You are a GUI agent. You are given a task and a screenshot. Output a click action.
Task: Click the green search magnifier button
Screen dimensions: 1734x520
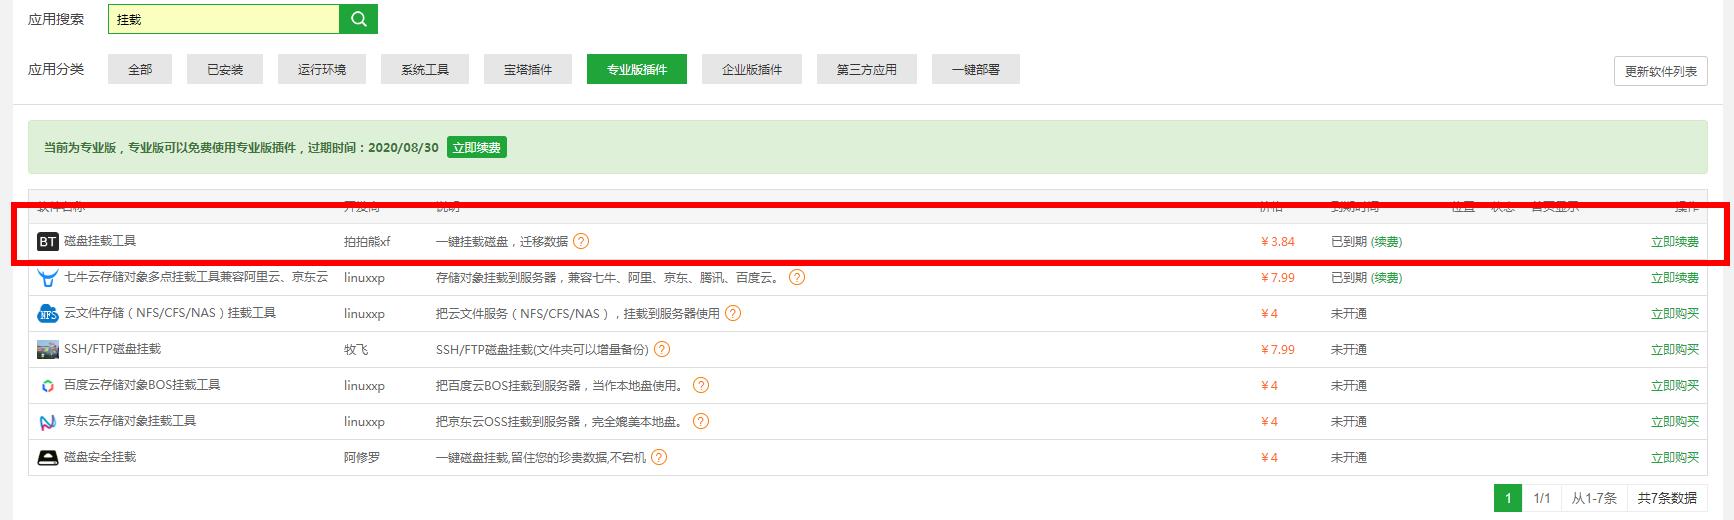tap(359, 19)
